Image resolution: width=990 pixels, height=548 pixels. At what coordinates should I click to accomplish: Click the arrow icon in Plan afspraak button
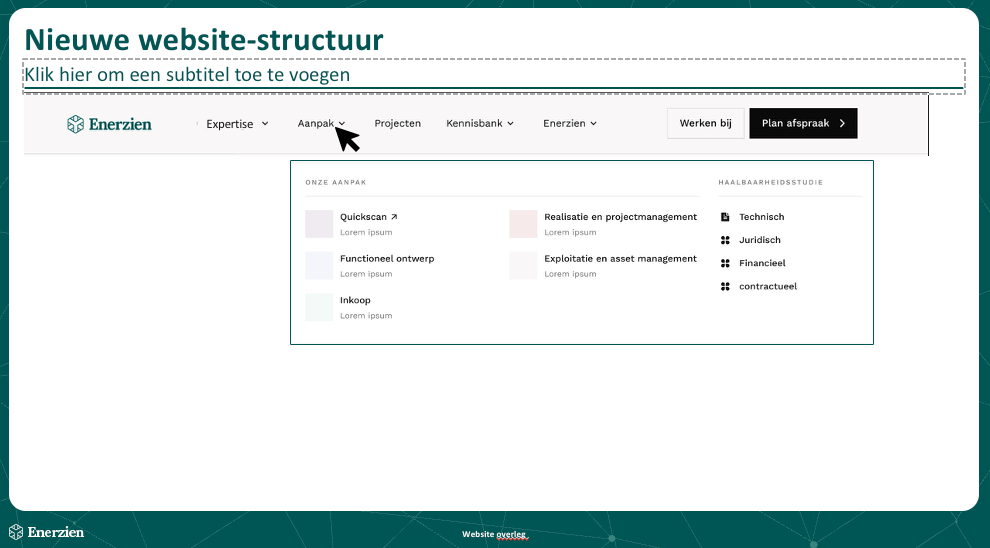click(842, 123)
